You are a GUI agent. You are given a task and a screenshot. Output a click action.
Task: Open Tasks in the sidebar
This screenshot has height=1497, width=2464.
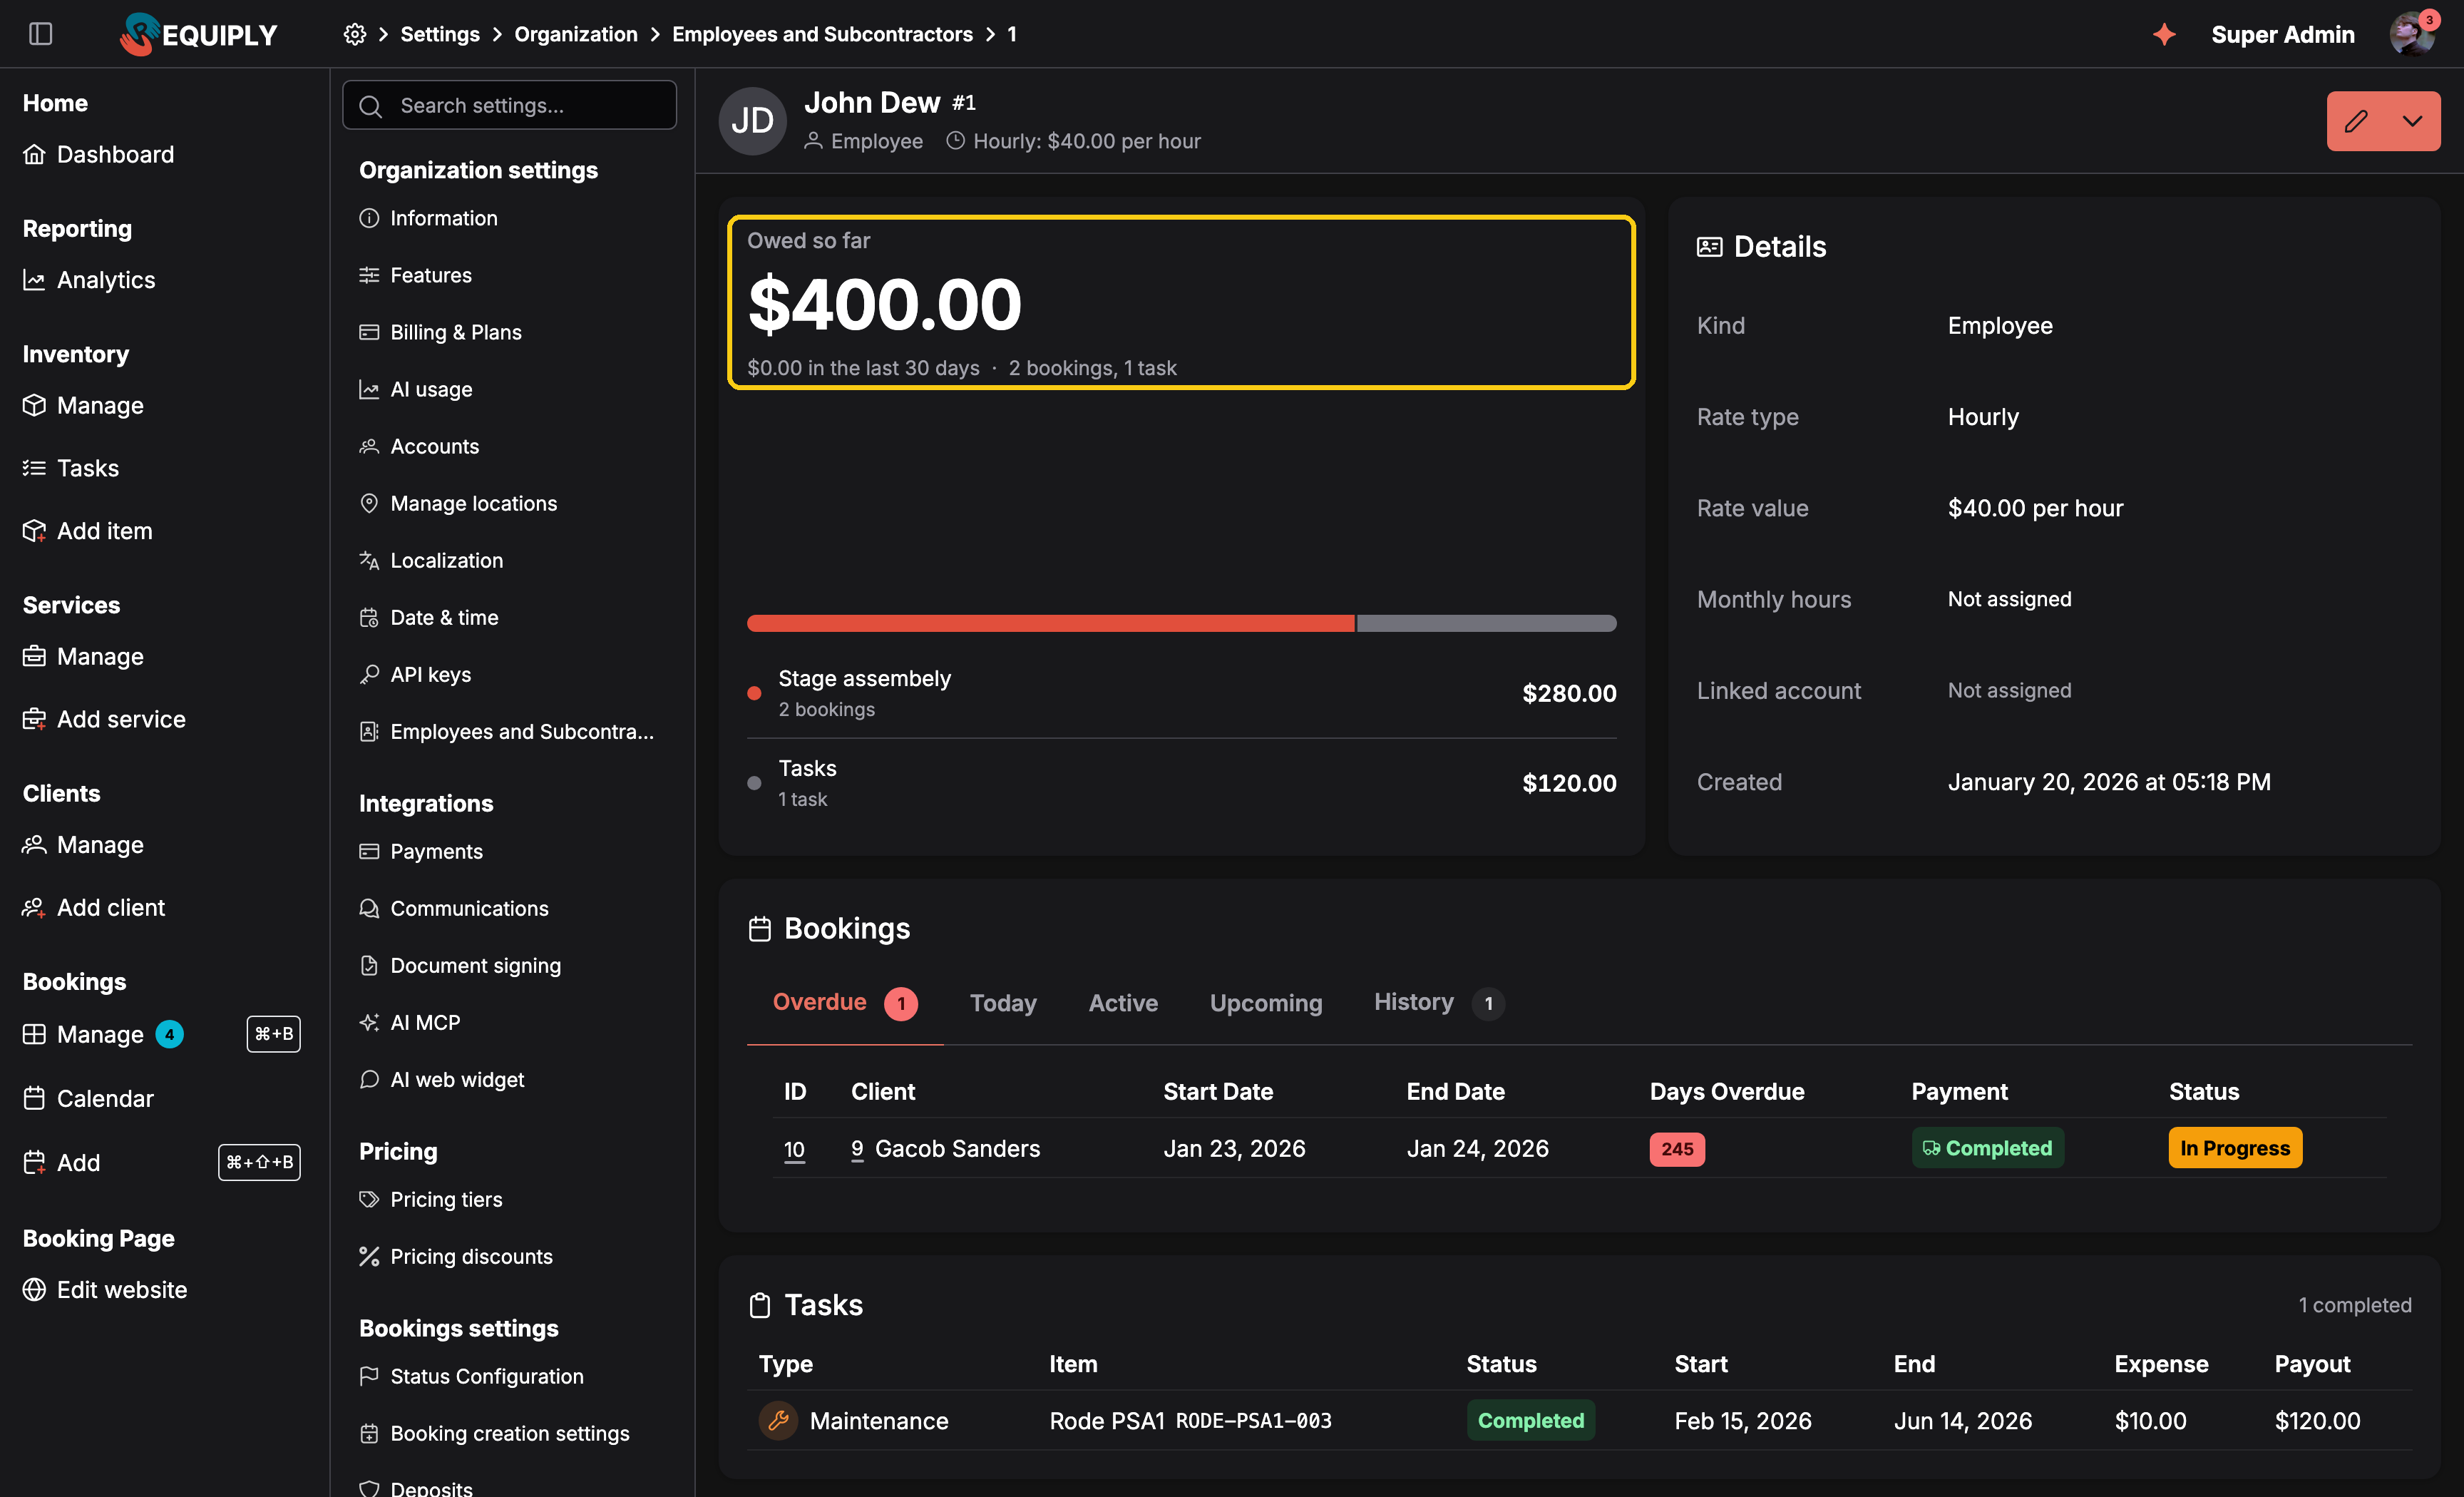coord(71,468)
